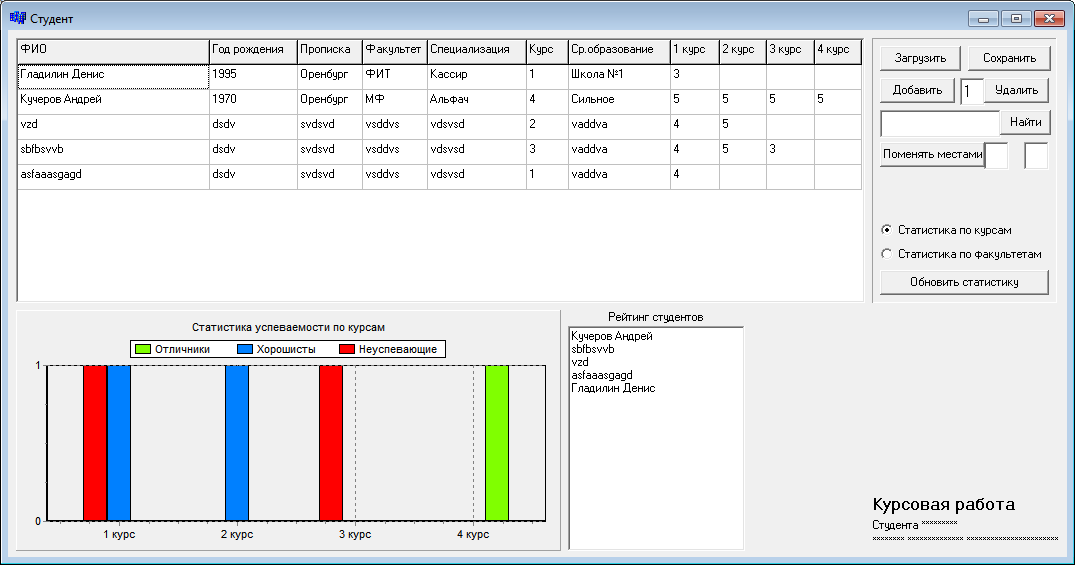
Task: Click the Альфач specialization cell
Action: tap(476, 101)
